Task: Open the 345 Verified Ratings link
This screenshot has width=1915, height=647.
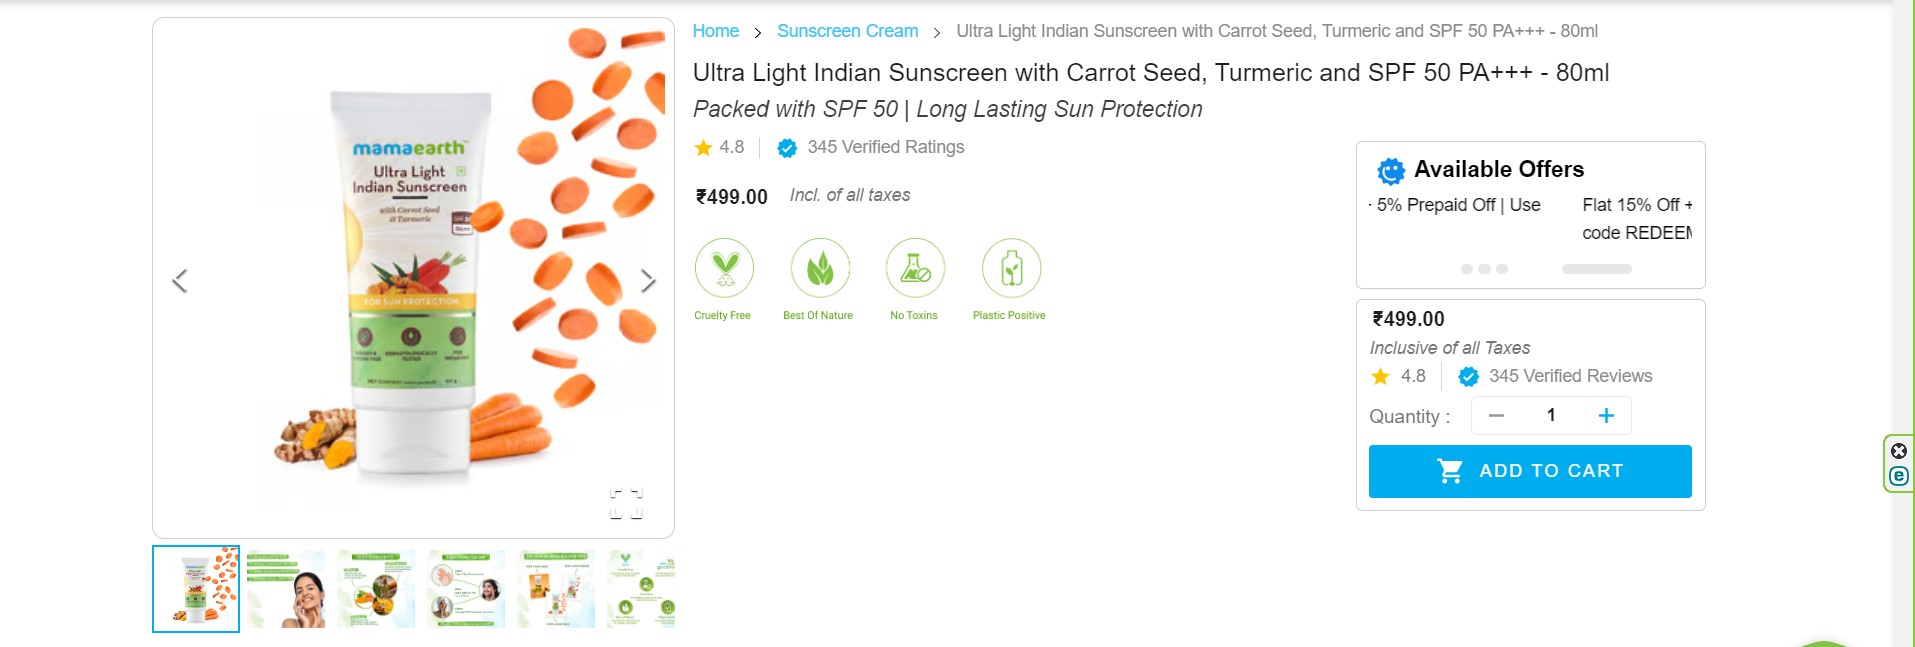Action: point(885,147)
